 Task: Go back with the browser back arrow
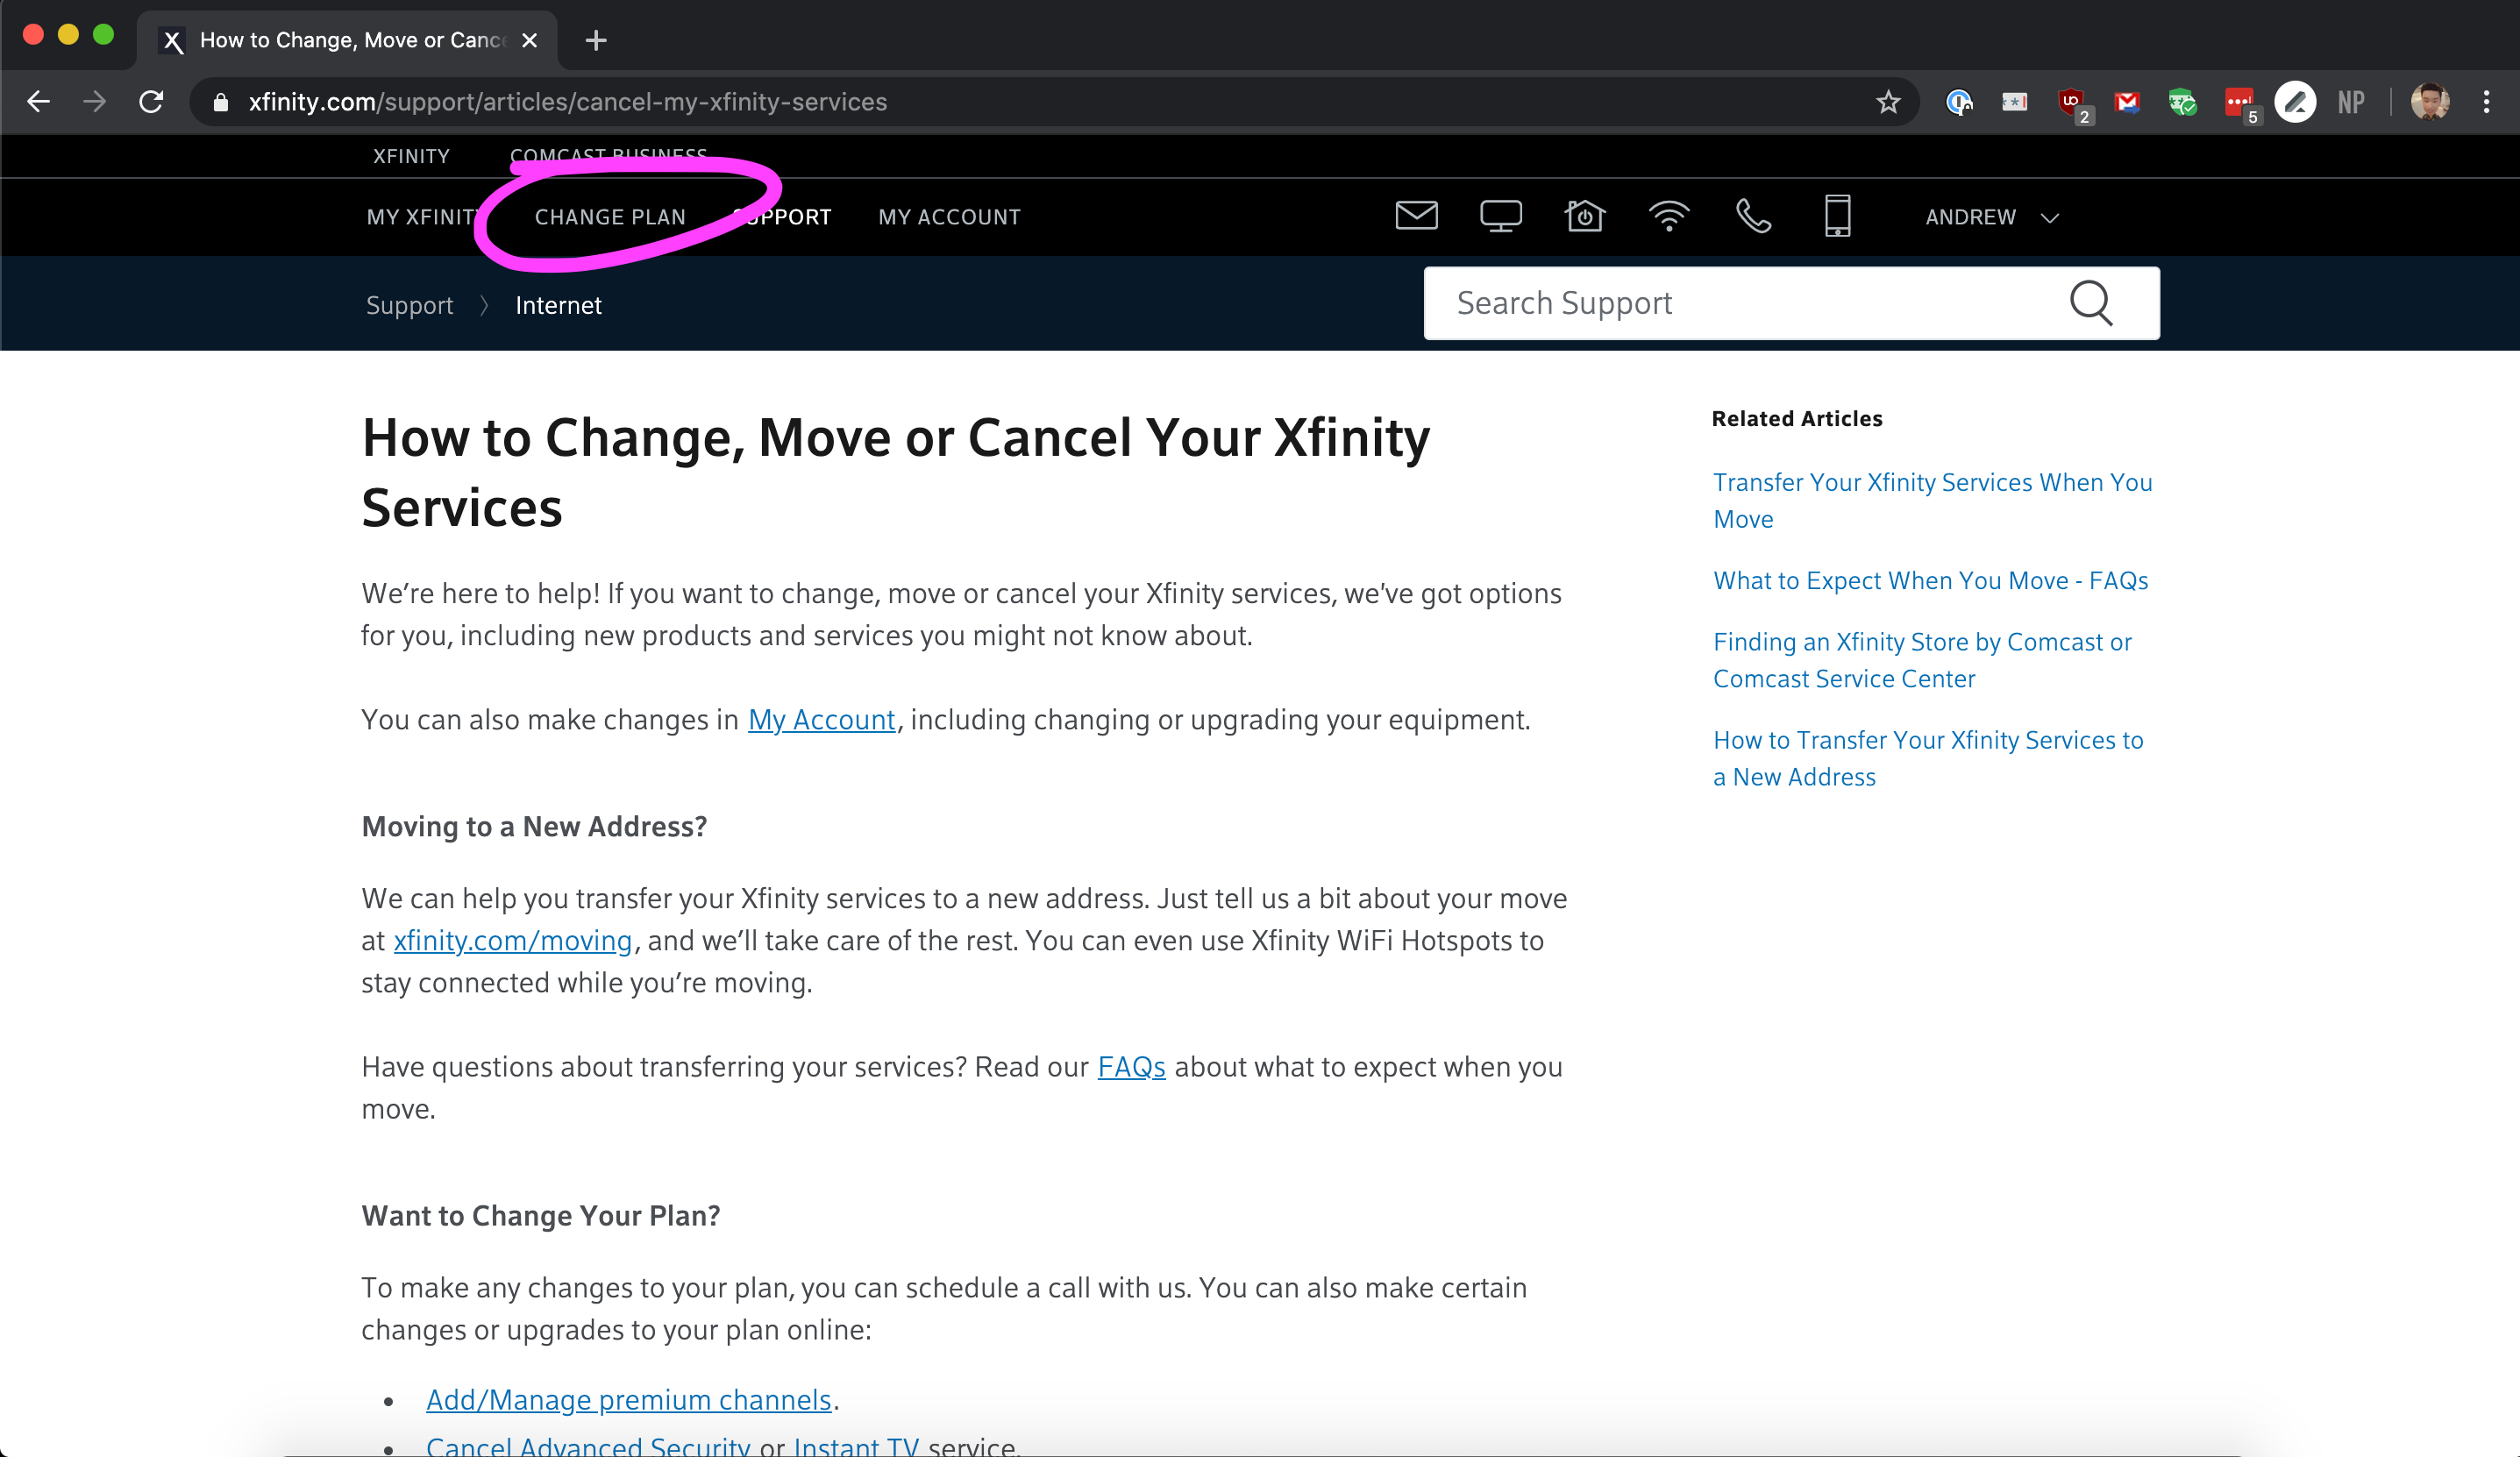(38, 101)
